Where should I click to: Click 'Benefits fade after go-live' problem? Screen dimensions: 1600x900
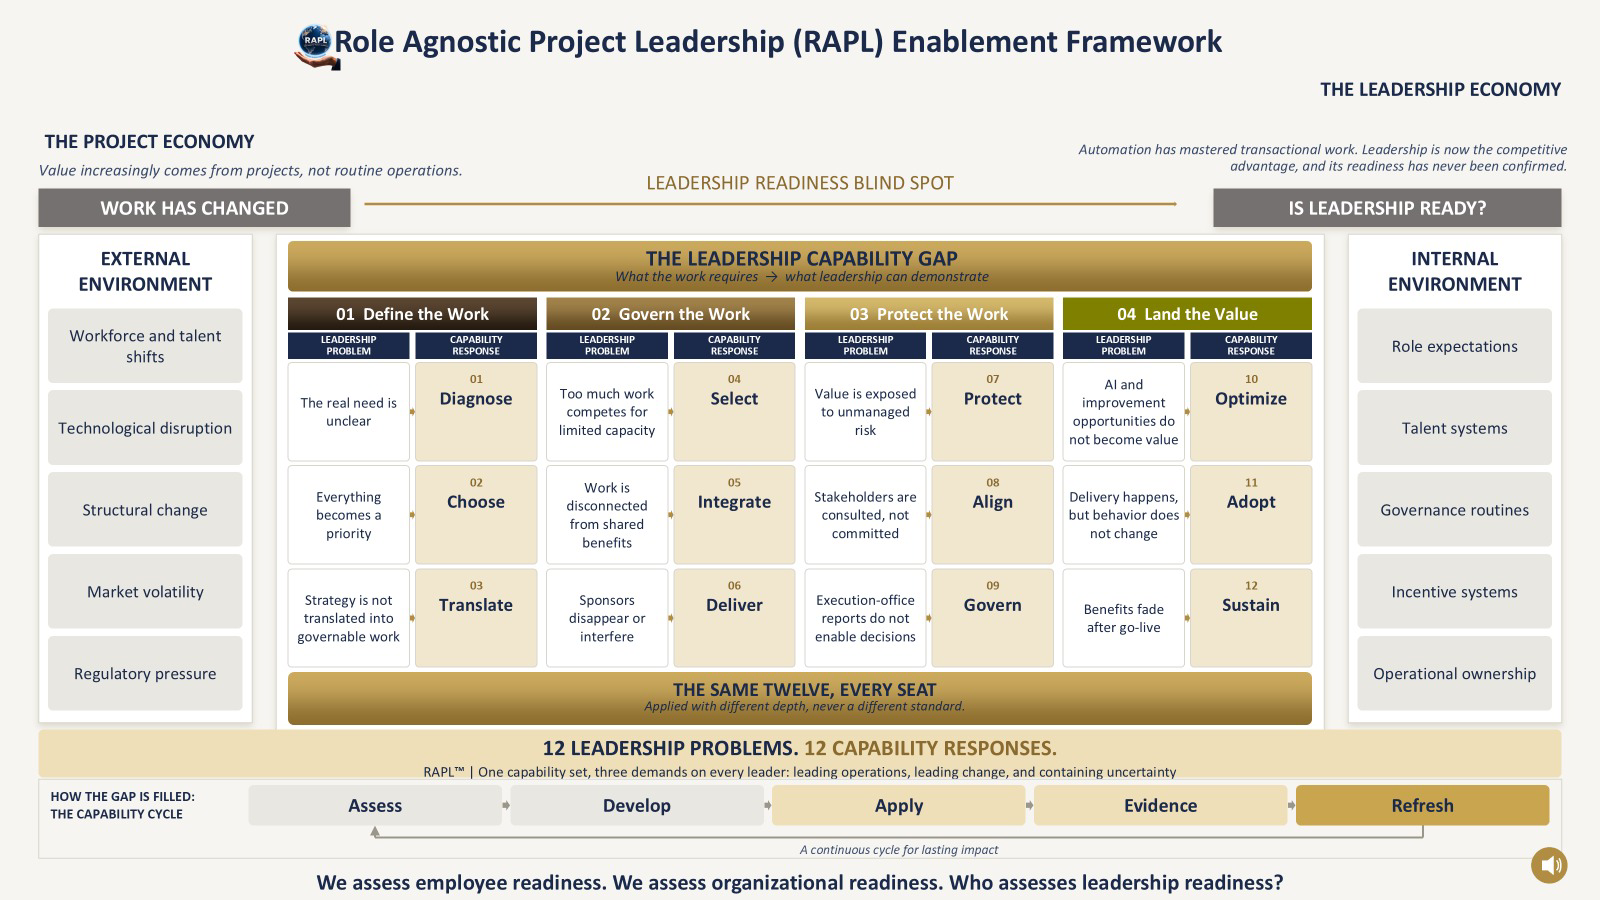click(x=1124, y=618)
